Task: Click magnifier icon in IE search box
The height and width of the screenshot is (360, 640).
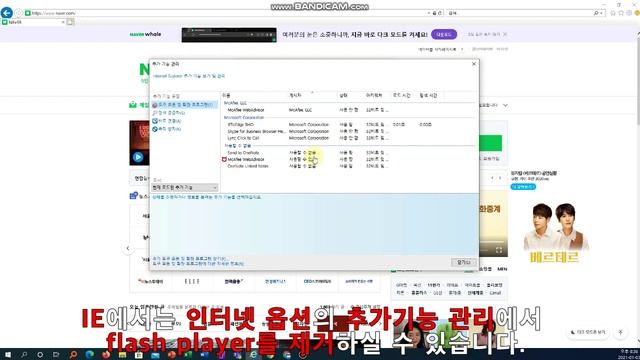Action: point(596,13)
